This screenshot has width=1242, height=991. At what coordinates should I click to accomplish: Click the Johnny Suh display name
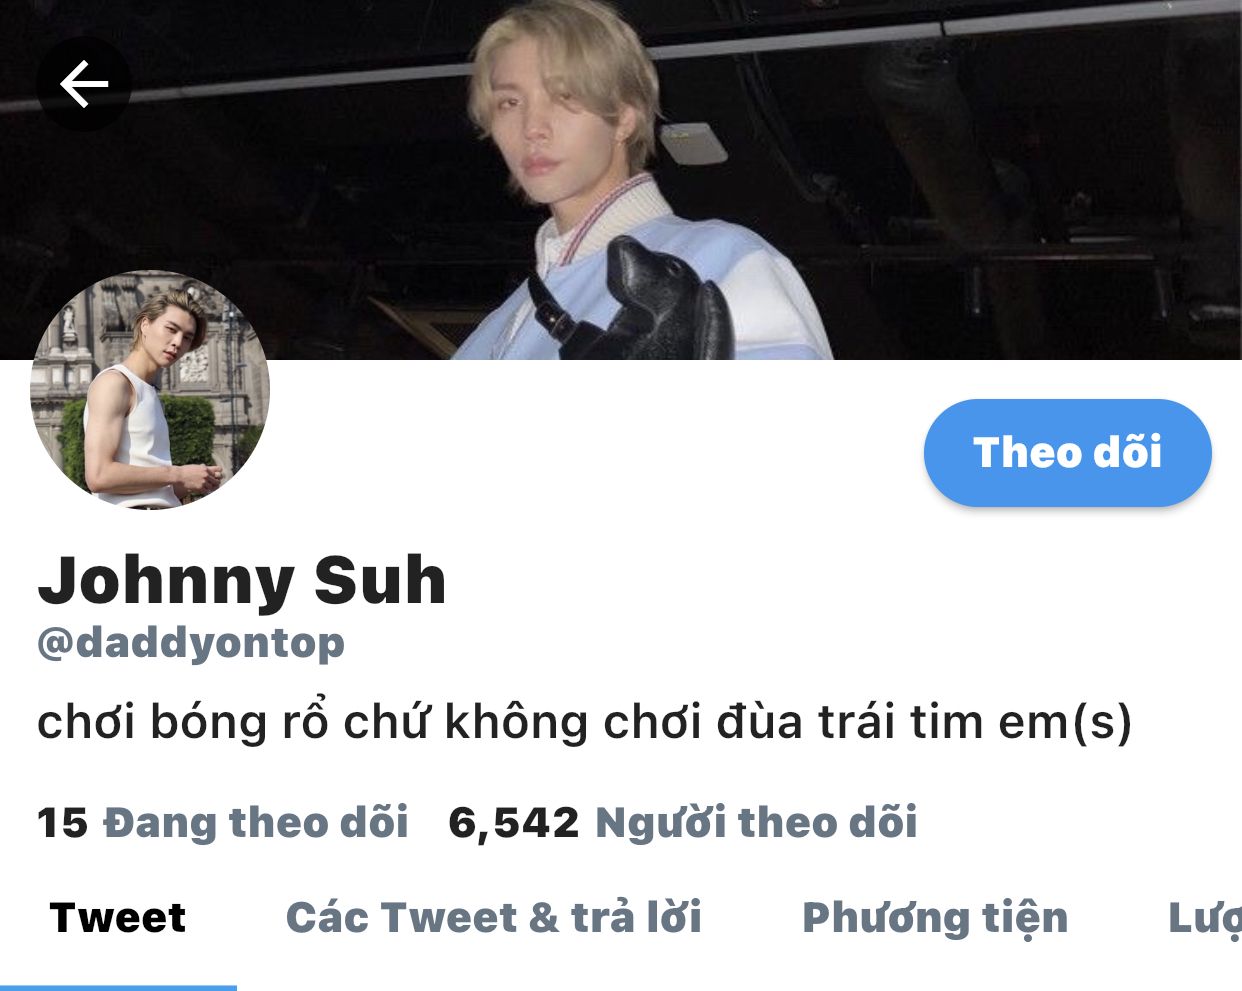[x=242, y=579]
